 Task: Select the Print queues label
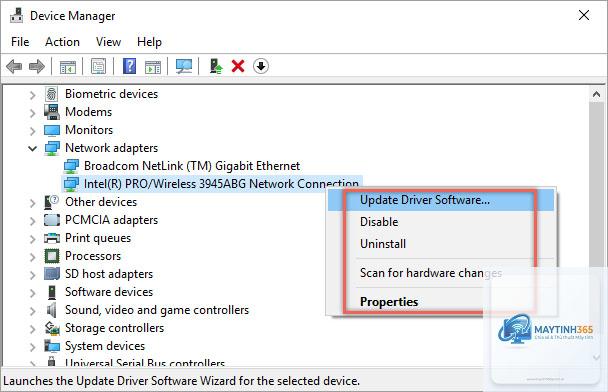tap(98, 238)
